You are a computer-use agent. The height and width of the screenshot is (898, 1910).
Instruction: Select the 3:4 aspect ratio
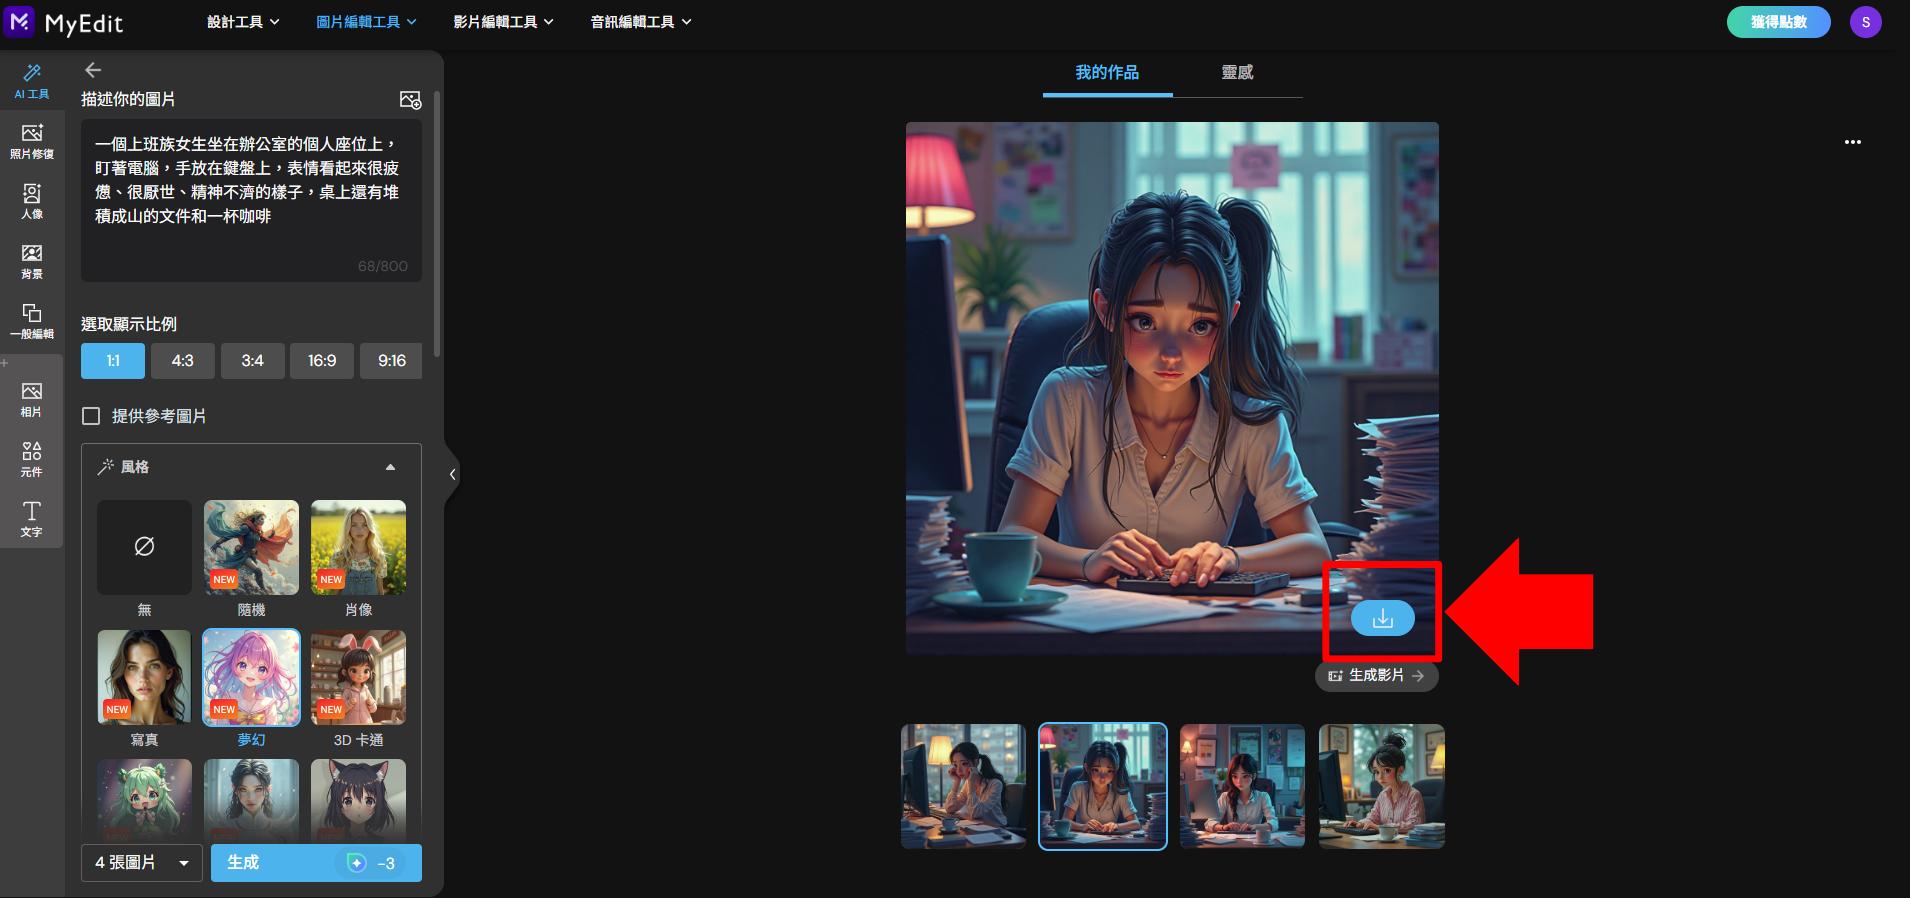click(x=252, y=361)
